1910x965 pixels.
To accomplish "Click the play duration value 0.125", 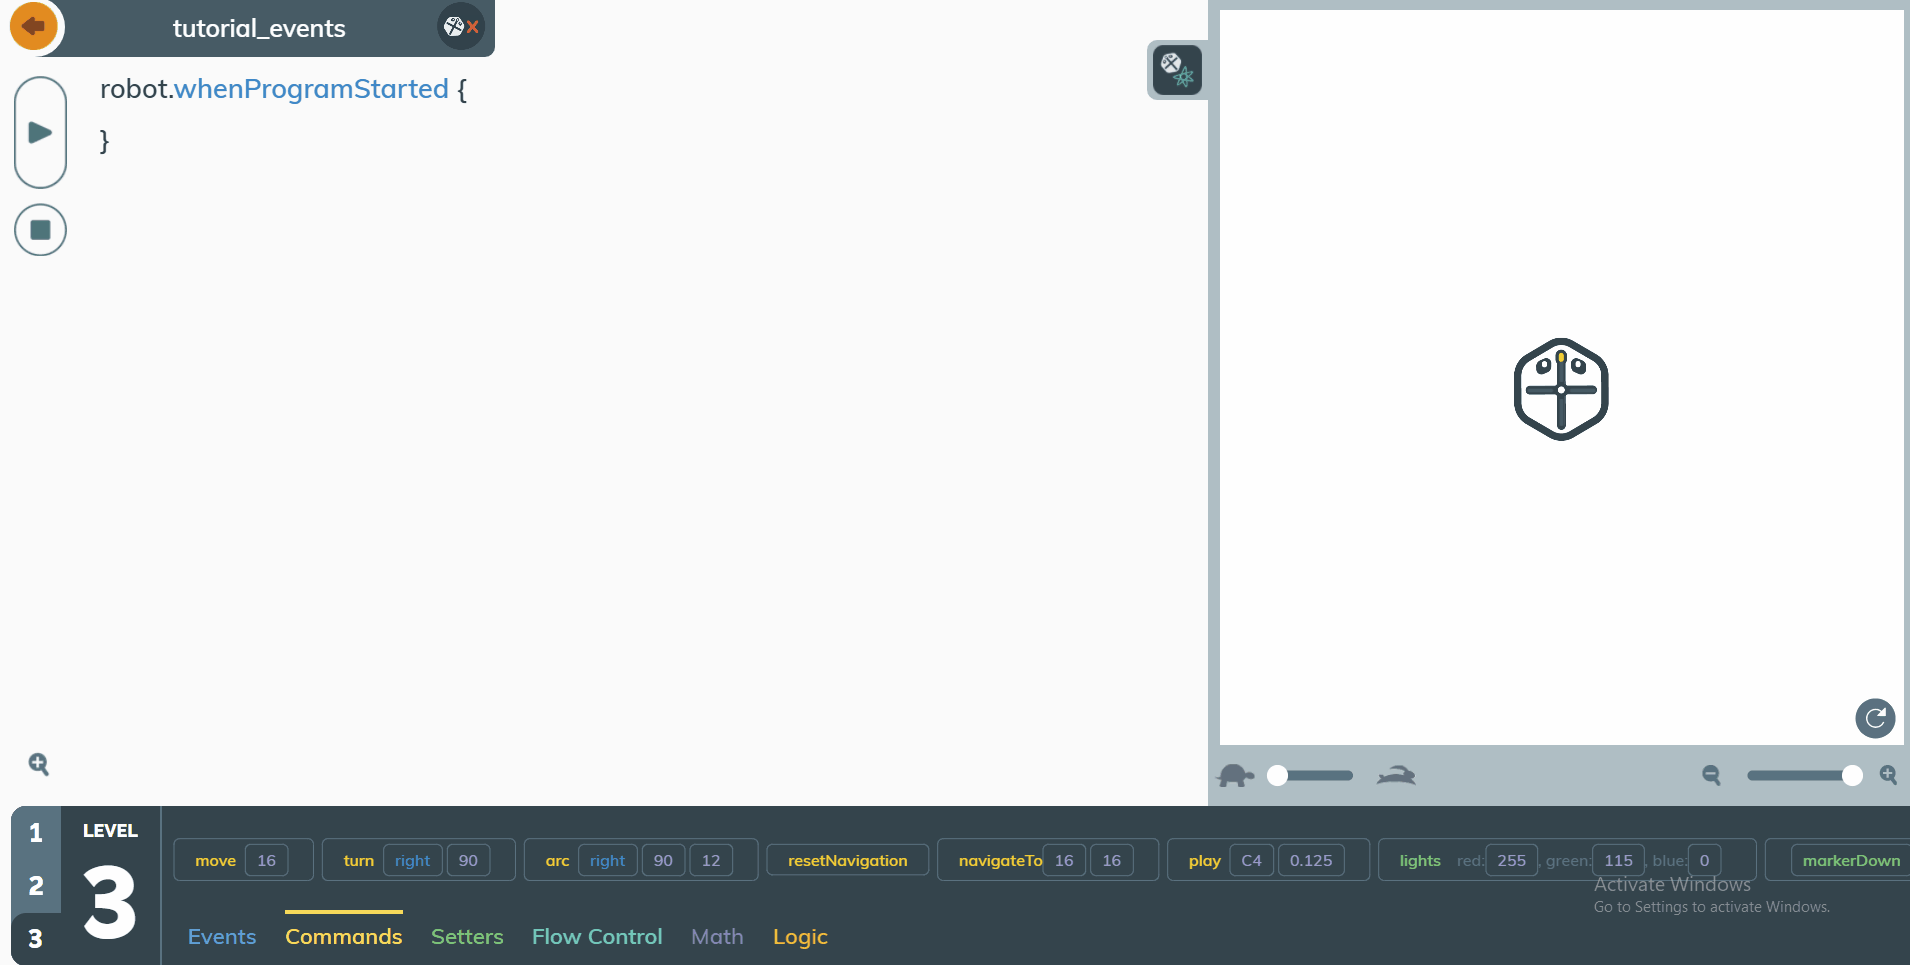I will 1311,861.
